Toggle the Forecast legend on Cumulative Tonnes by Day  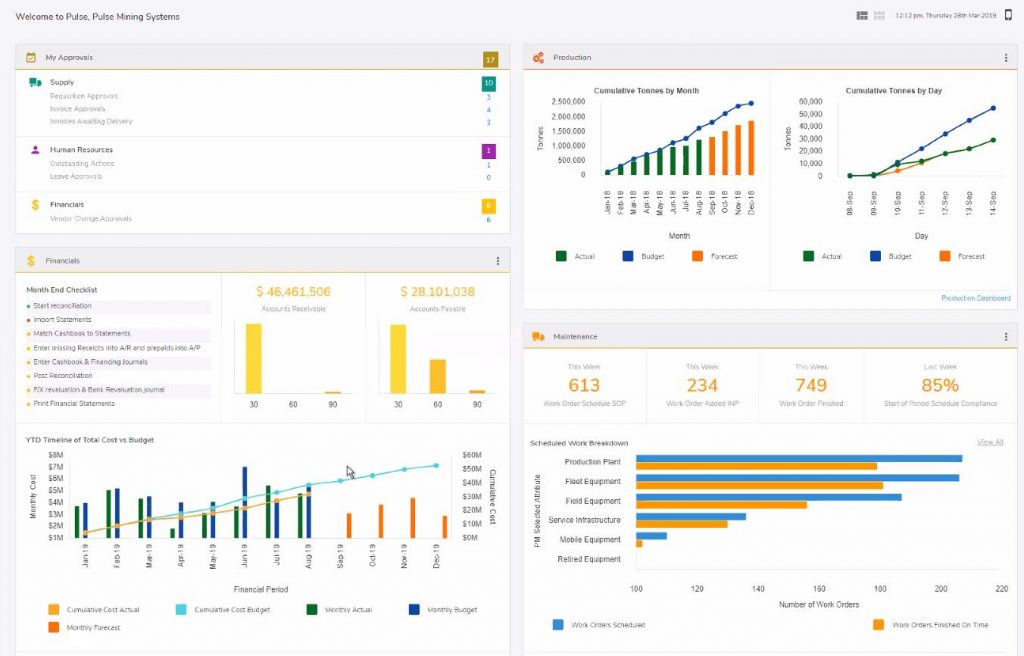click(957, 255)
